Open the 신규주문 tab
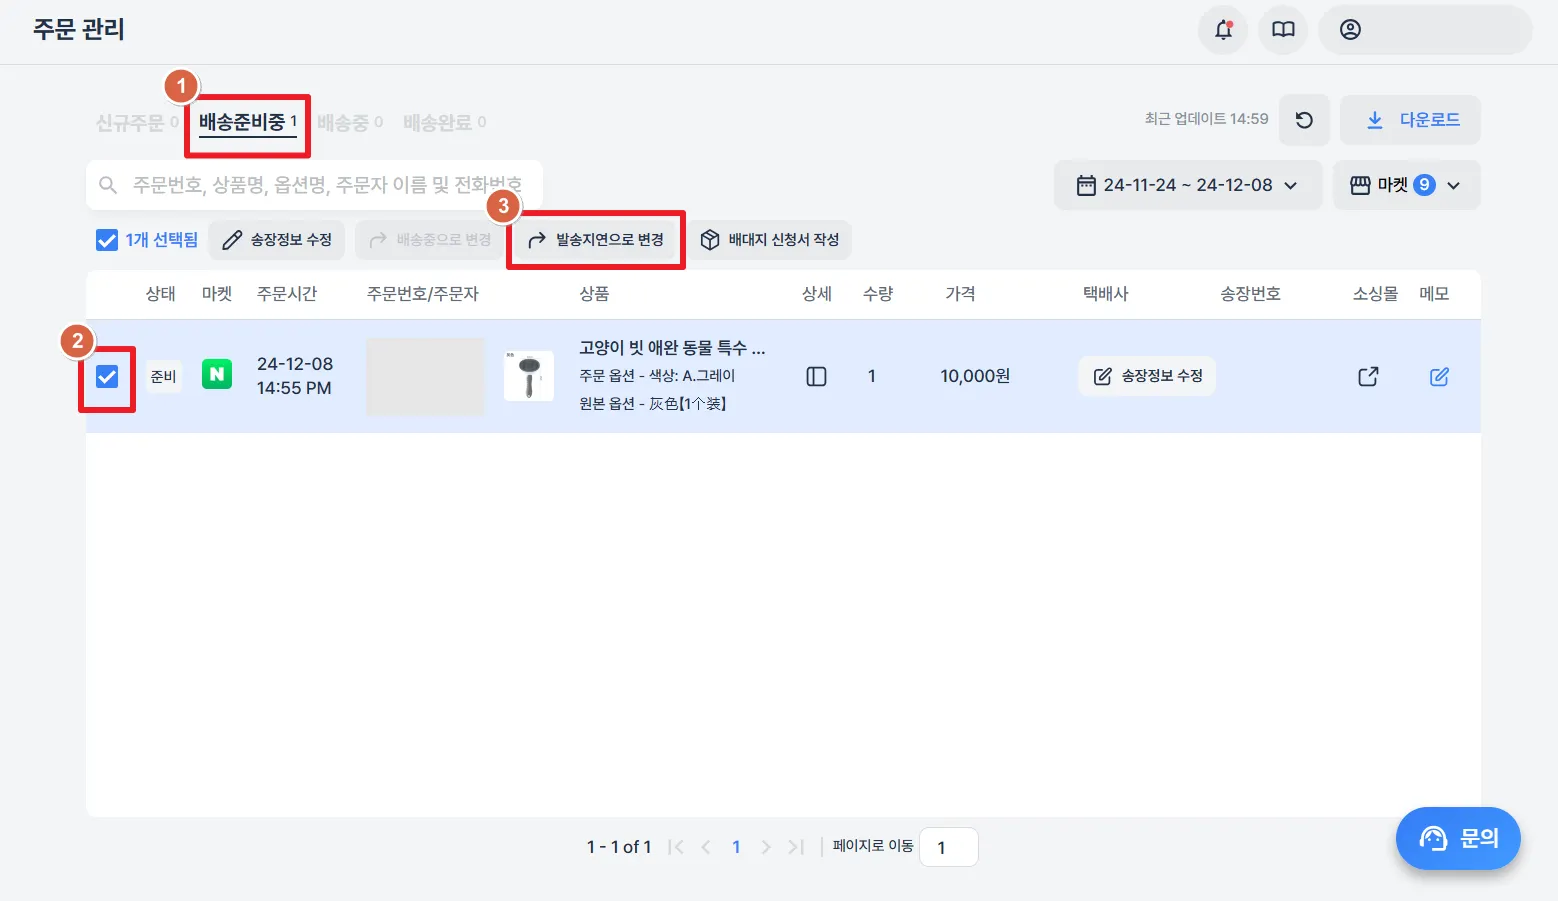 tap(132, 120)
